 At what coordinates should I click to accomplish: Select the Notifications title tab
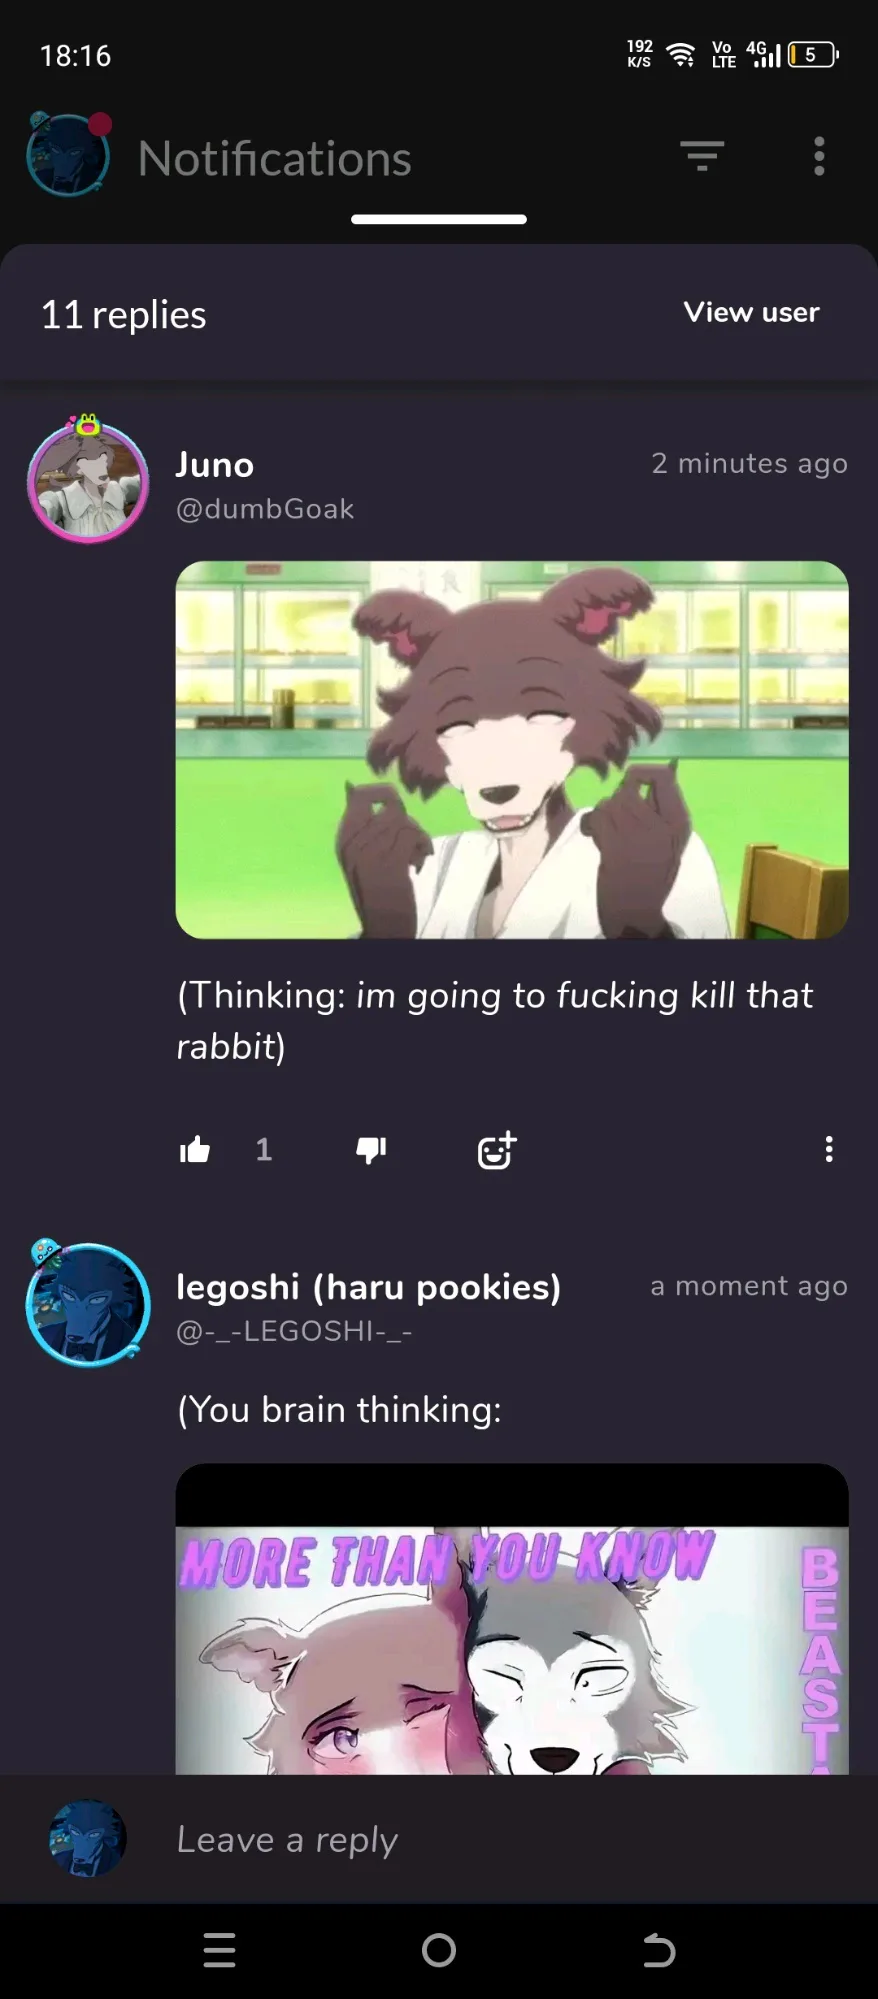pos(275,158)
